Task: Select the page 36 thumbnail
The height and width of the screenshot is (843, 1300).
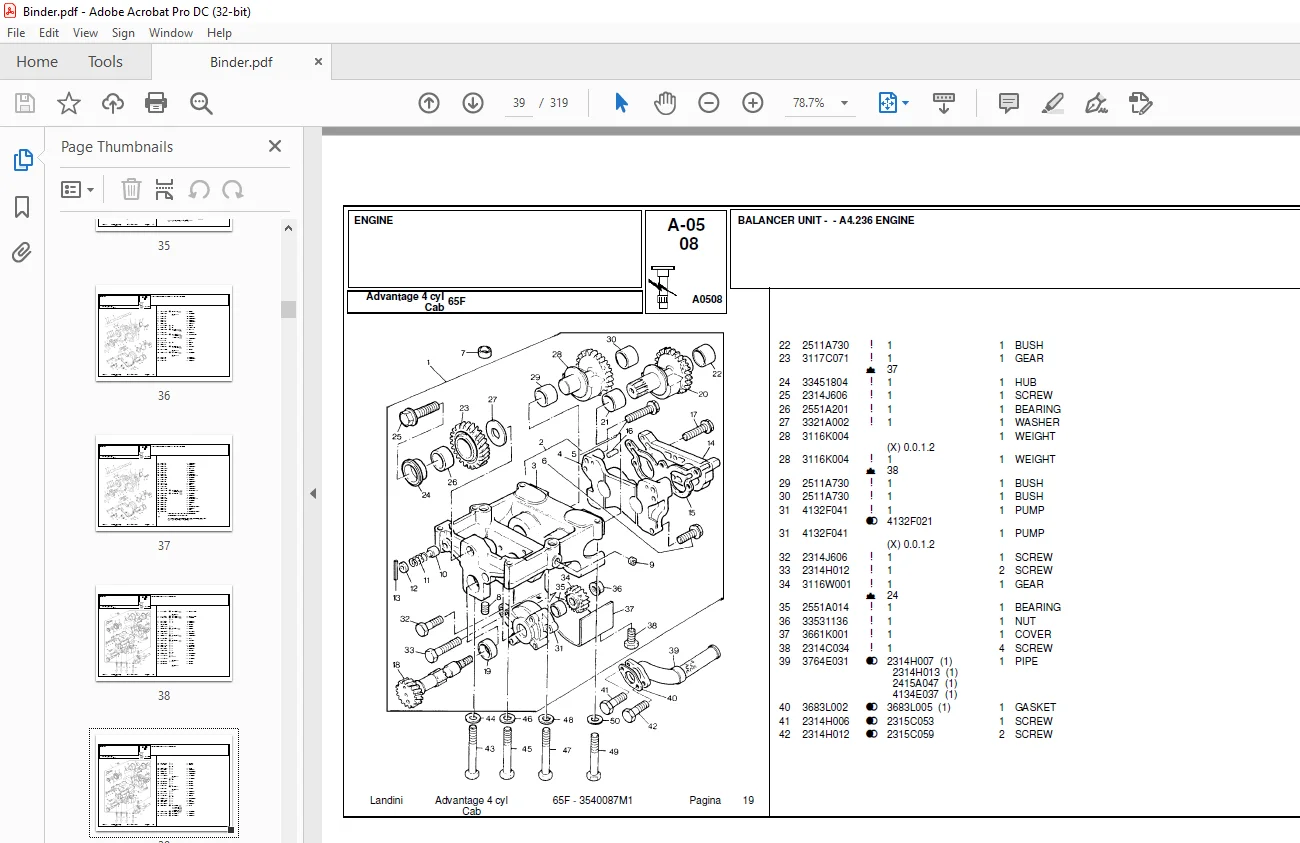Action: coord(164,333)
